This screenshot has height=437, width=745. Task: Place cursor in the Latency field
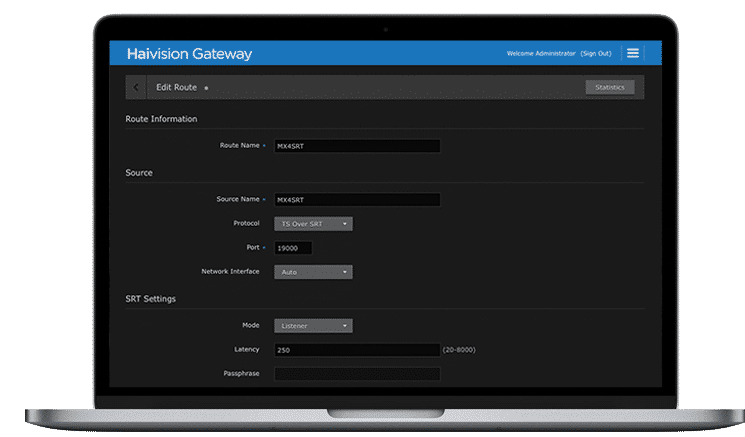click(x=357, y=350)
